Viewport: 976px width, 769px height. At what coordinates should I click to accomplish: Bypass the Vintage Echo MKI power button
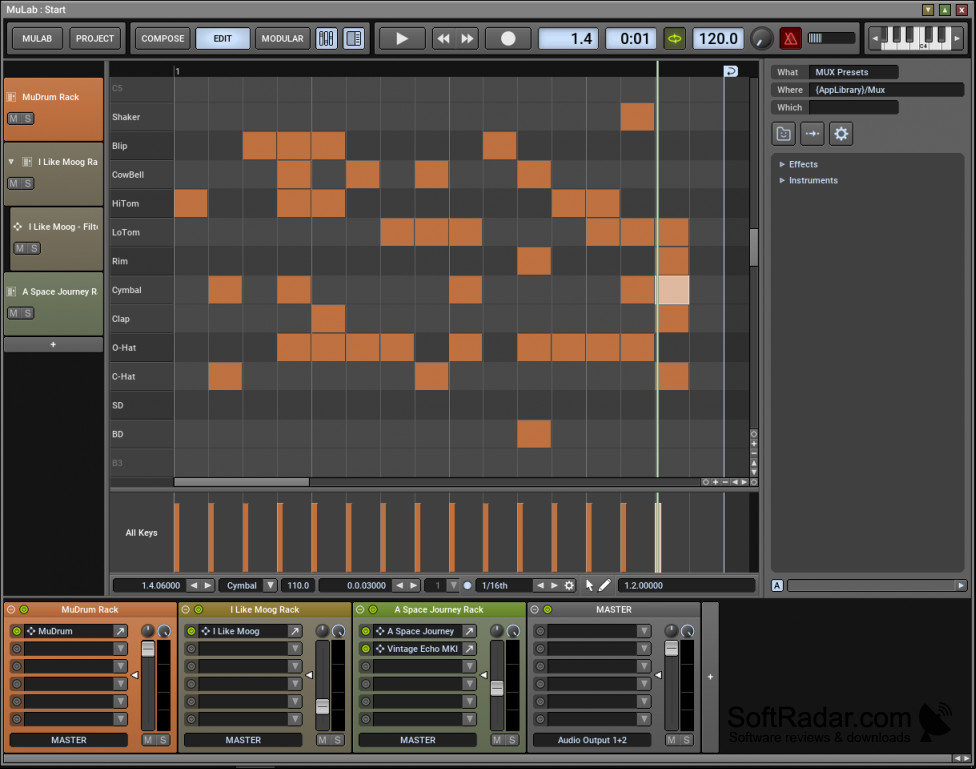[x=366, y=648]
